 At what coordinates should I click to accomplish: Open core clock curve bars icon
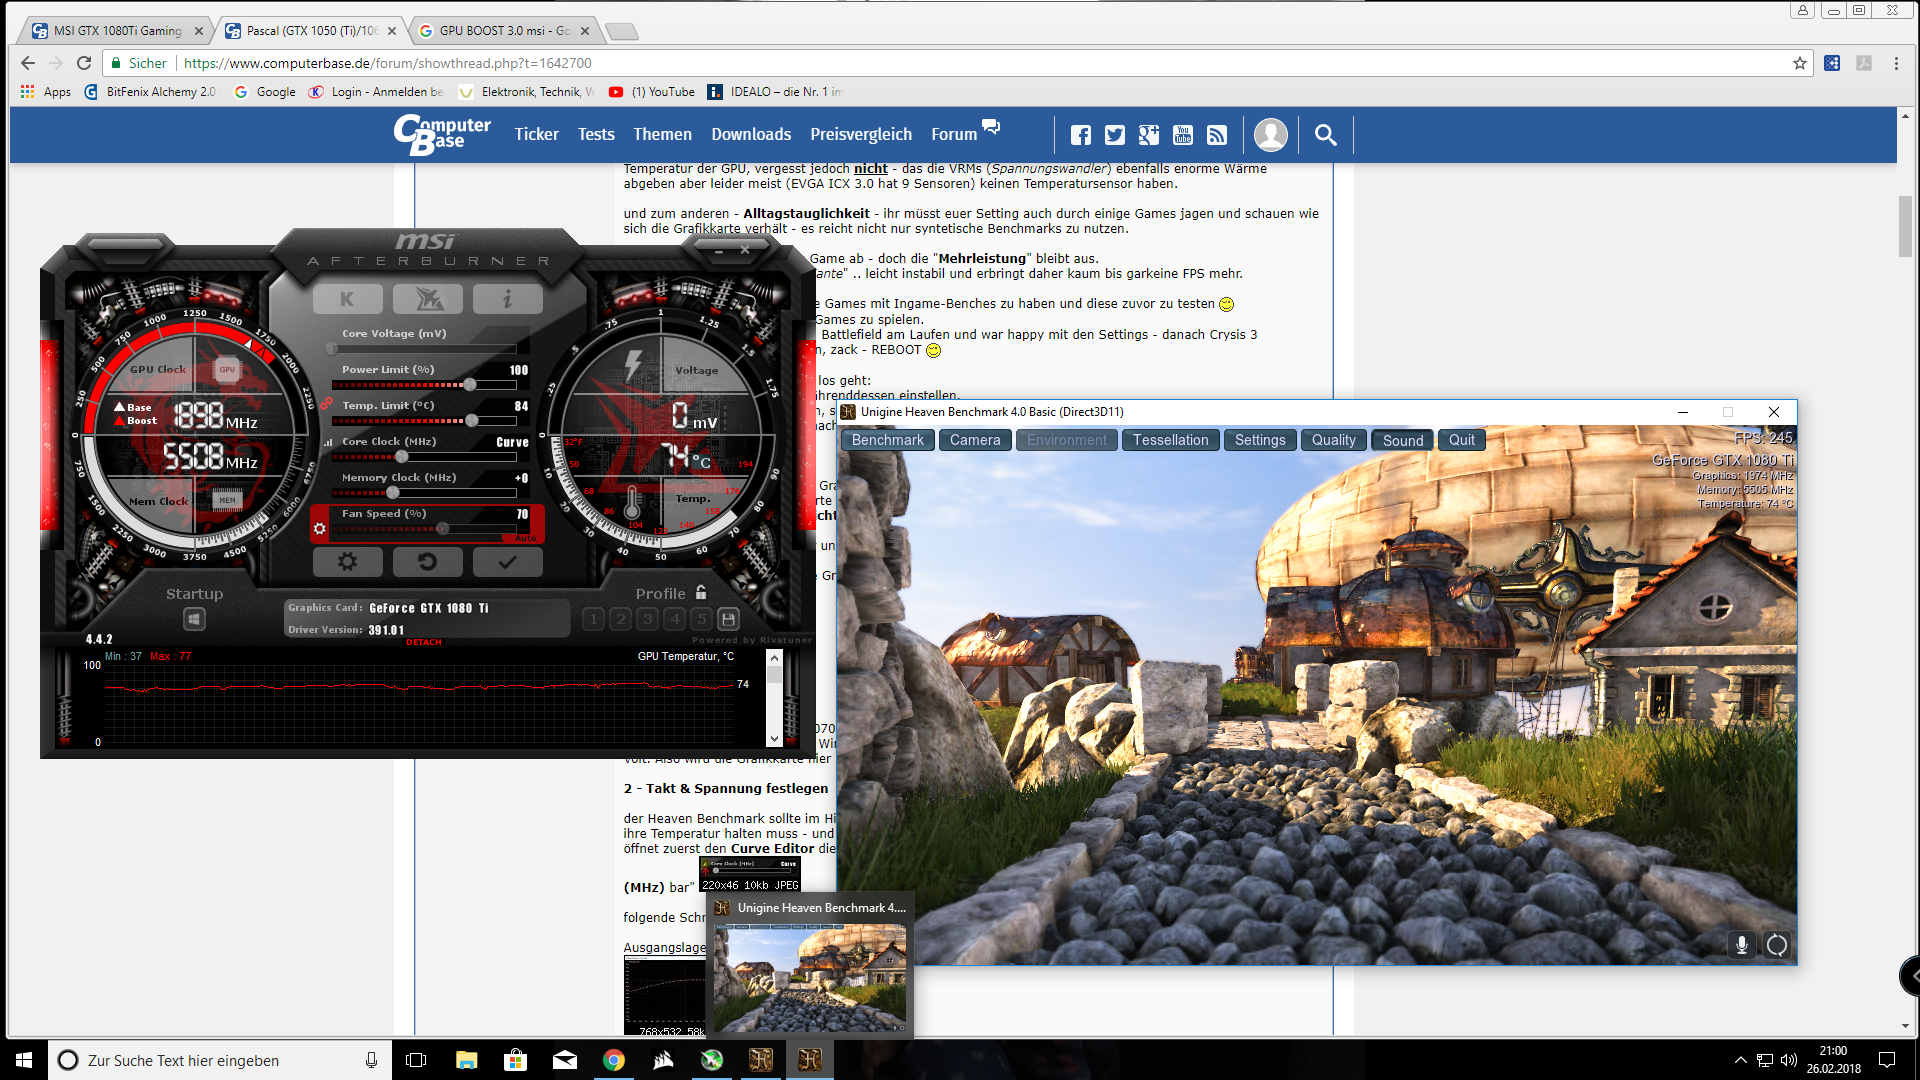(x=328, y=442)
